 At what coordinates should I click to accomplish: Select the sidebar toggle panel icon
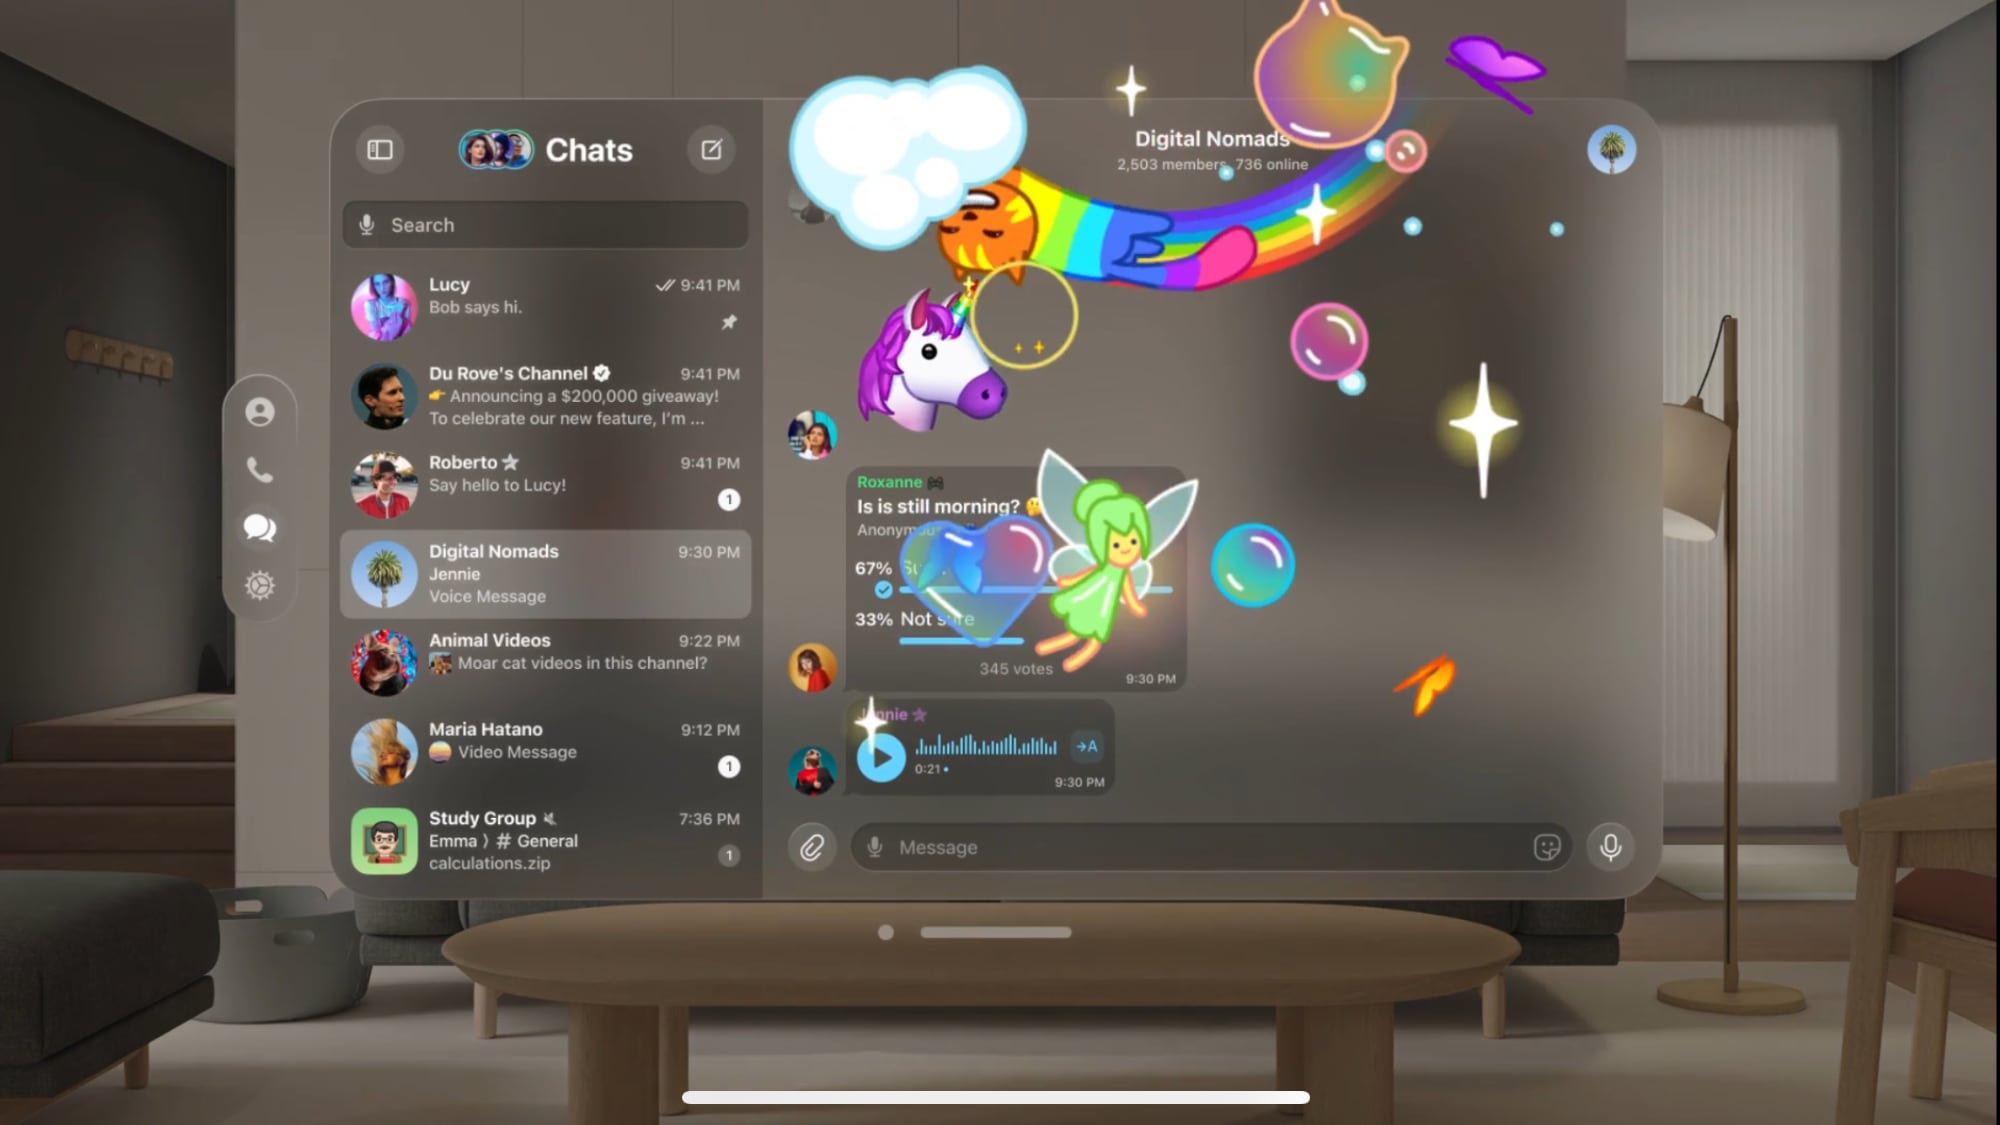click(x=382, y=148)
